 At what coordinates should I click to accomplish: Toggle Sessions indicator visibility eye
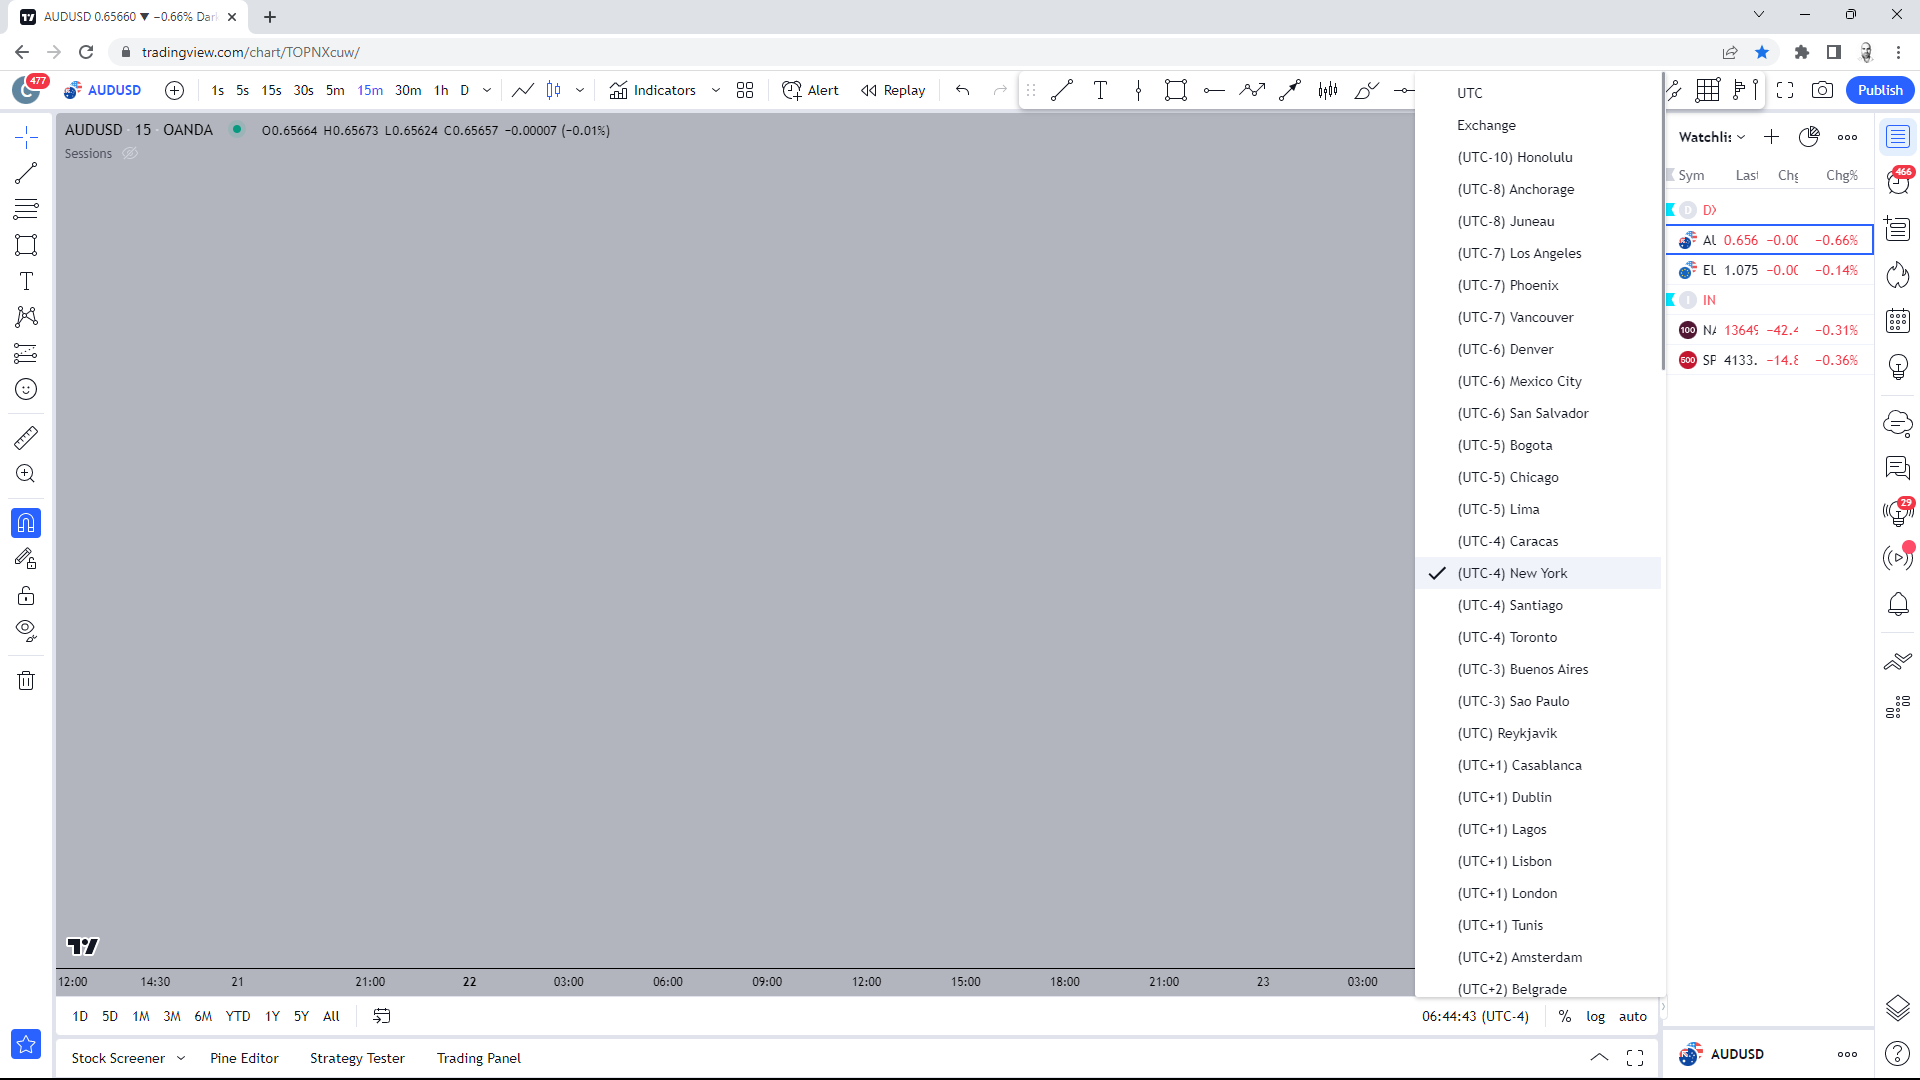coord(130,154)
